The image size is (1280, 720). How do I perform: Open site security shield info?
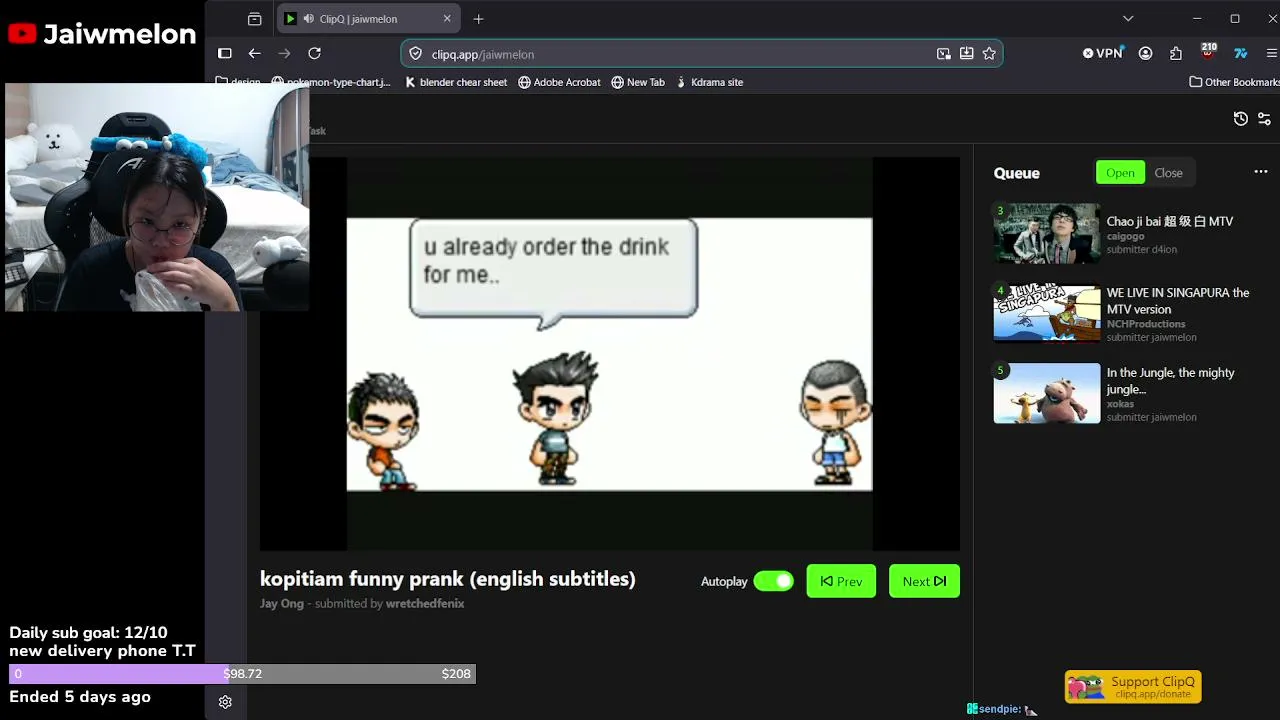[417, 54]
